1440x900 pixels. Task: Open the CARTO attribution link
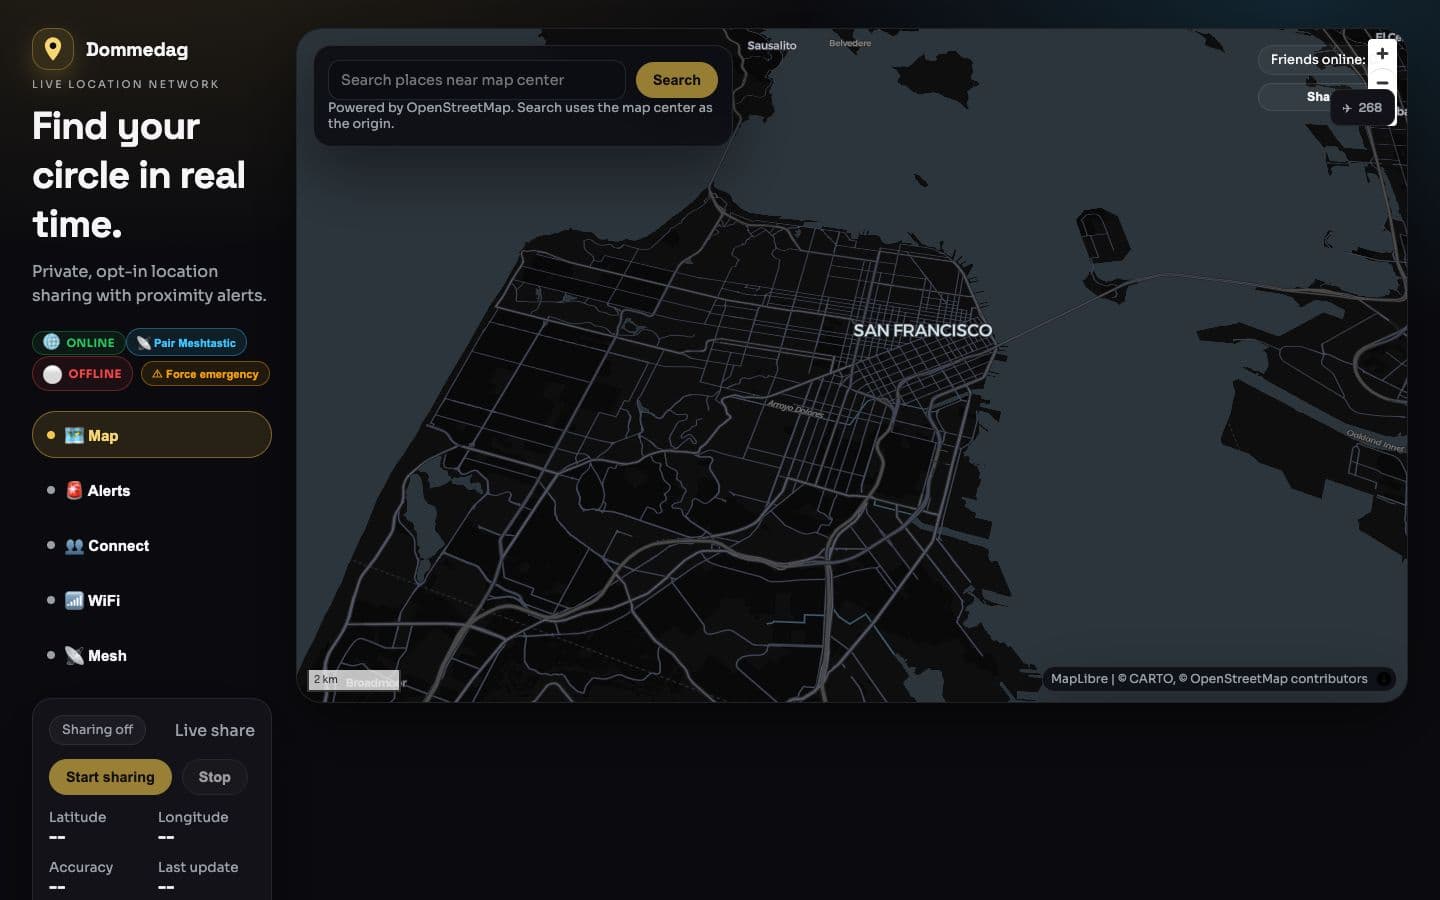click(x=1145, y=679)
